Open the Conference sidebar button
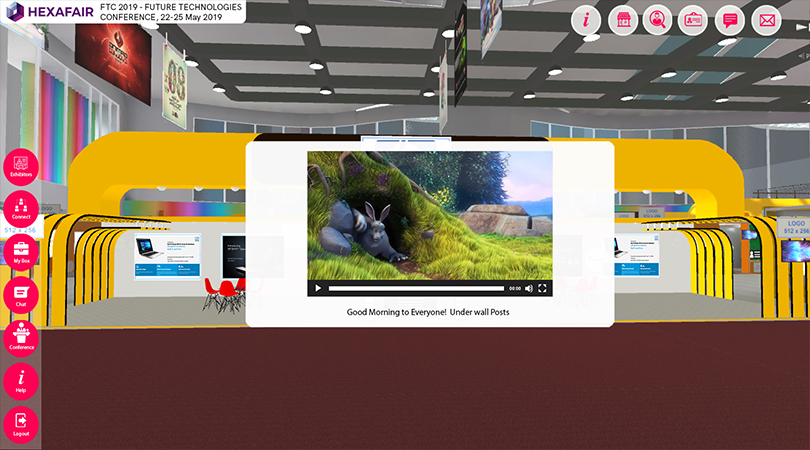This screenshot has width=810, height=450. (21, 338)
